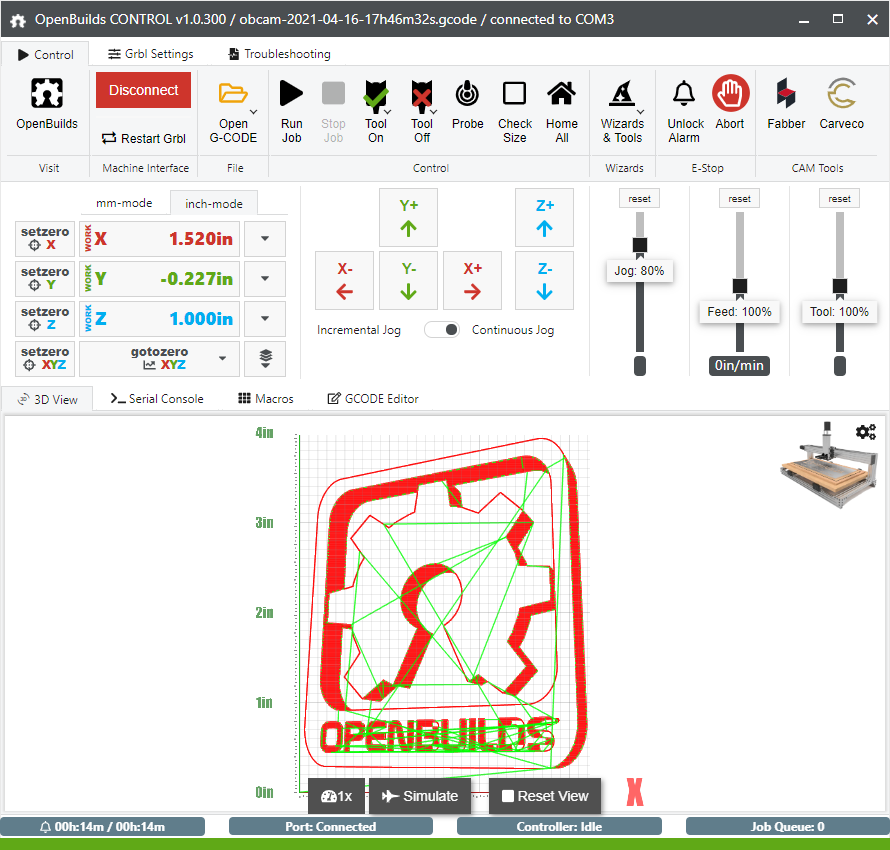Viewport: 890px width, 850px height.
Task: Toggle Incremental/Continuous Jog switch
Action: pyautogui.click(x=442, y=329)
